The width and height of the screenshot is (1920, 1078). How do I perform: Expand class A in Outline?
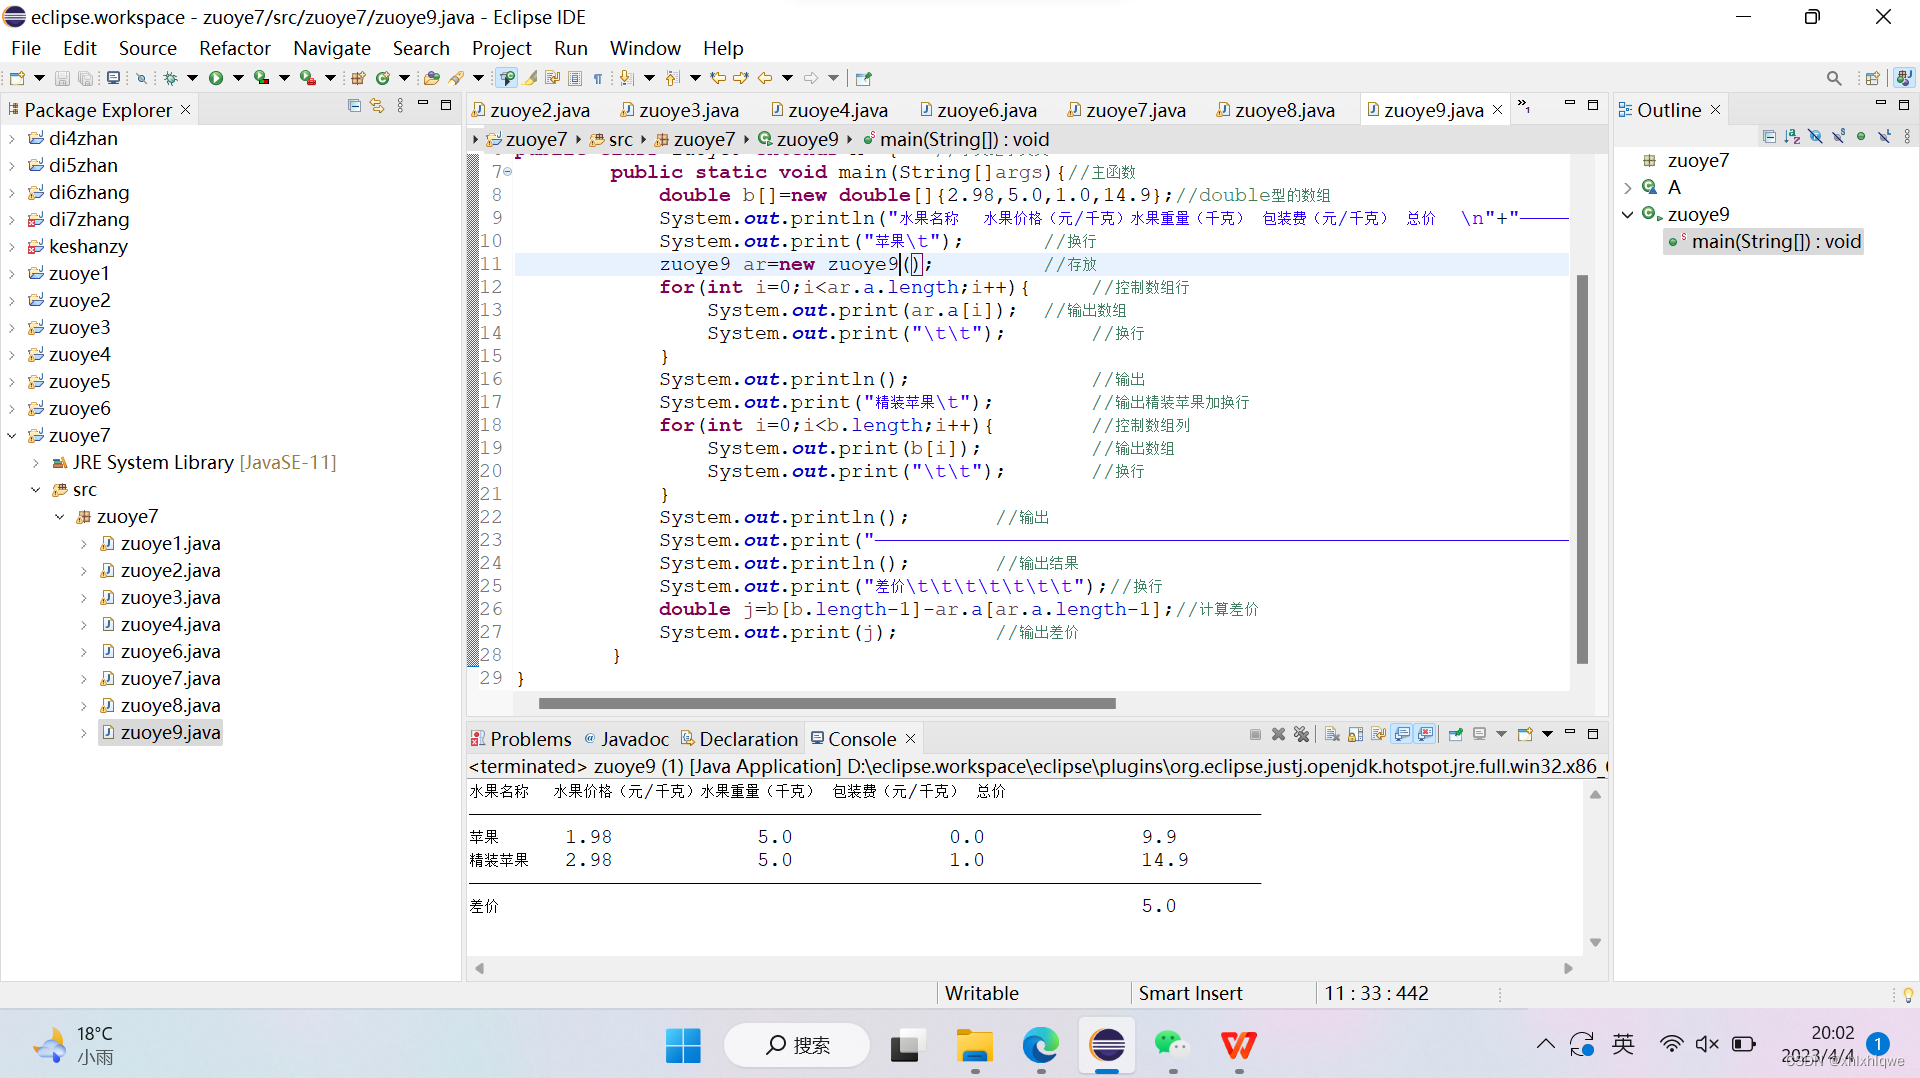point(1628,188)
